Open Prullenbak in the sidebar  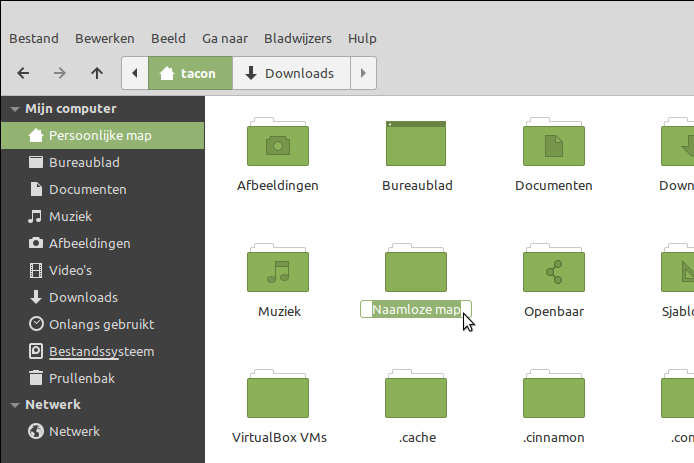pos(82,378)
